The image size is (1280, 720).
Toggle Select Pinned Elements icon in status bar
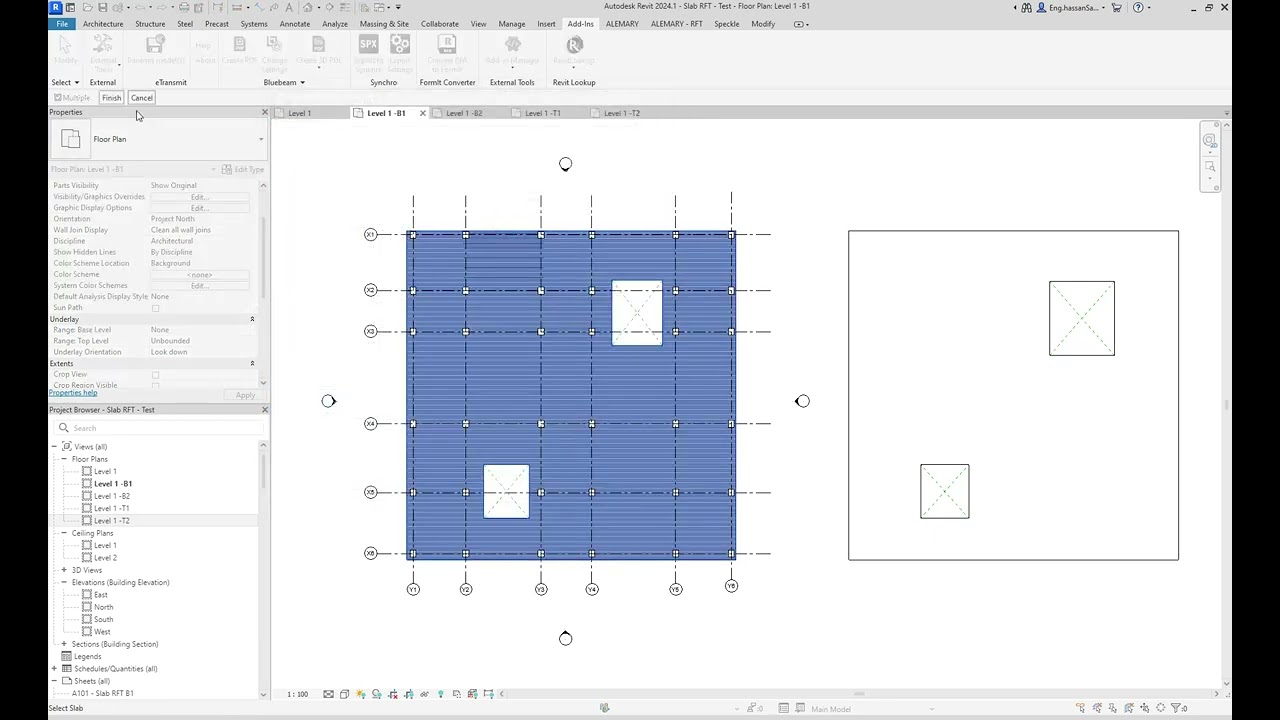pos(1112,708)
